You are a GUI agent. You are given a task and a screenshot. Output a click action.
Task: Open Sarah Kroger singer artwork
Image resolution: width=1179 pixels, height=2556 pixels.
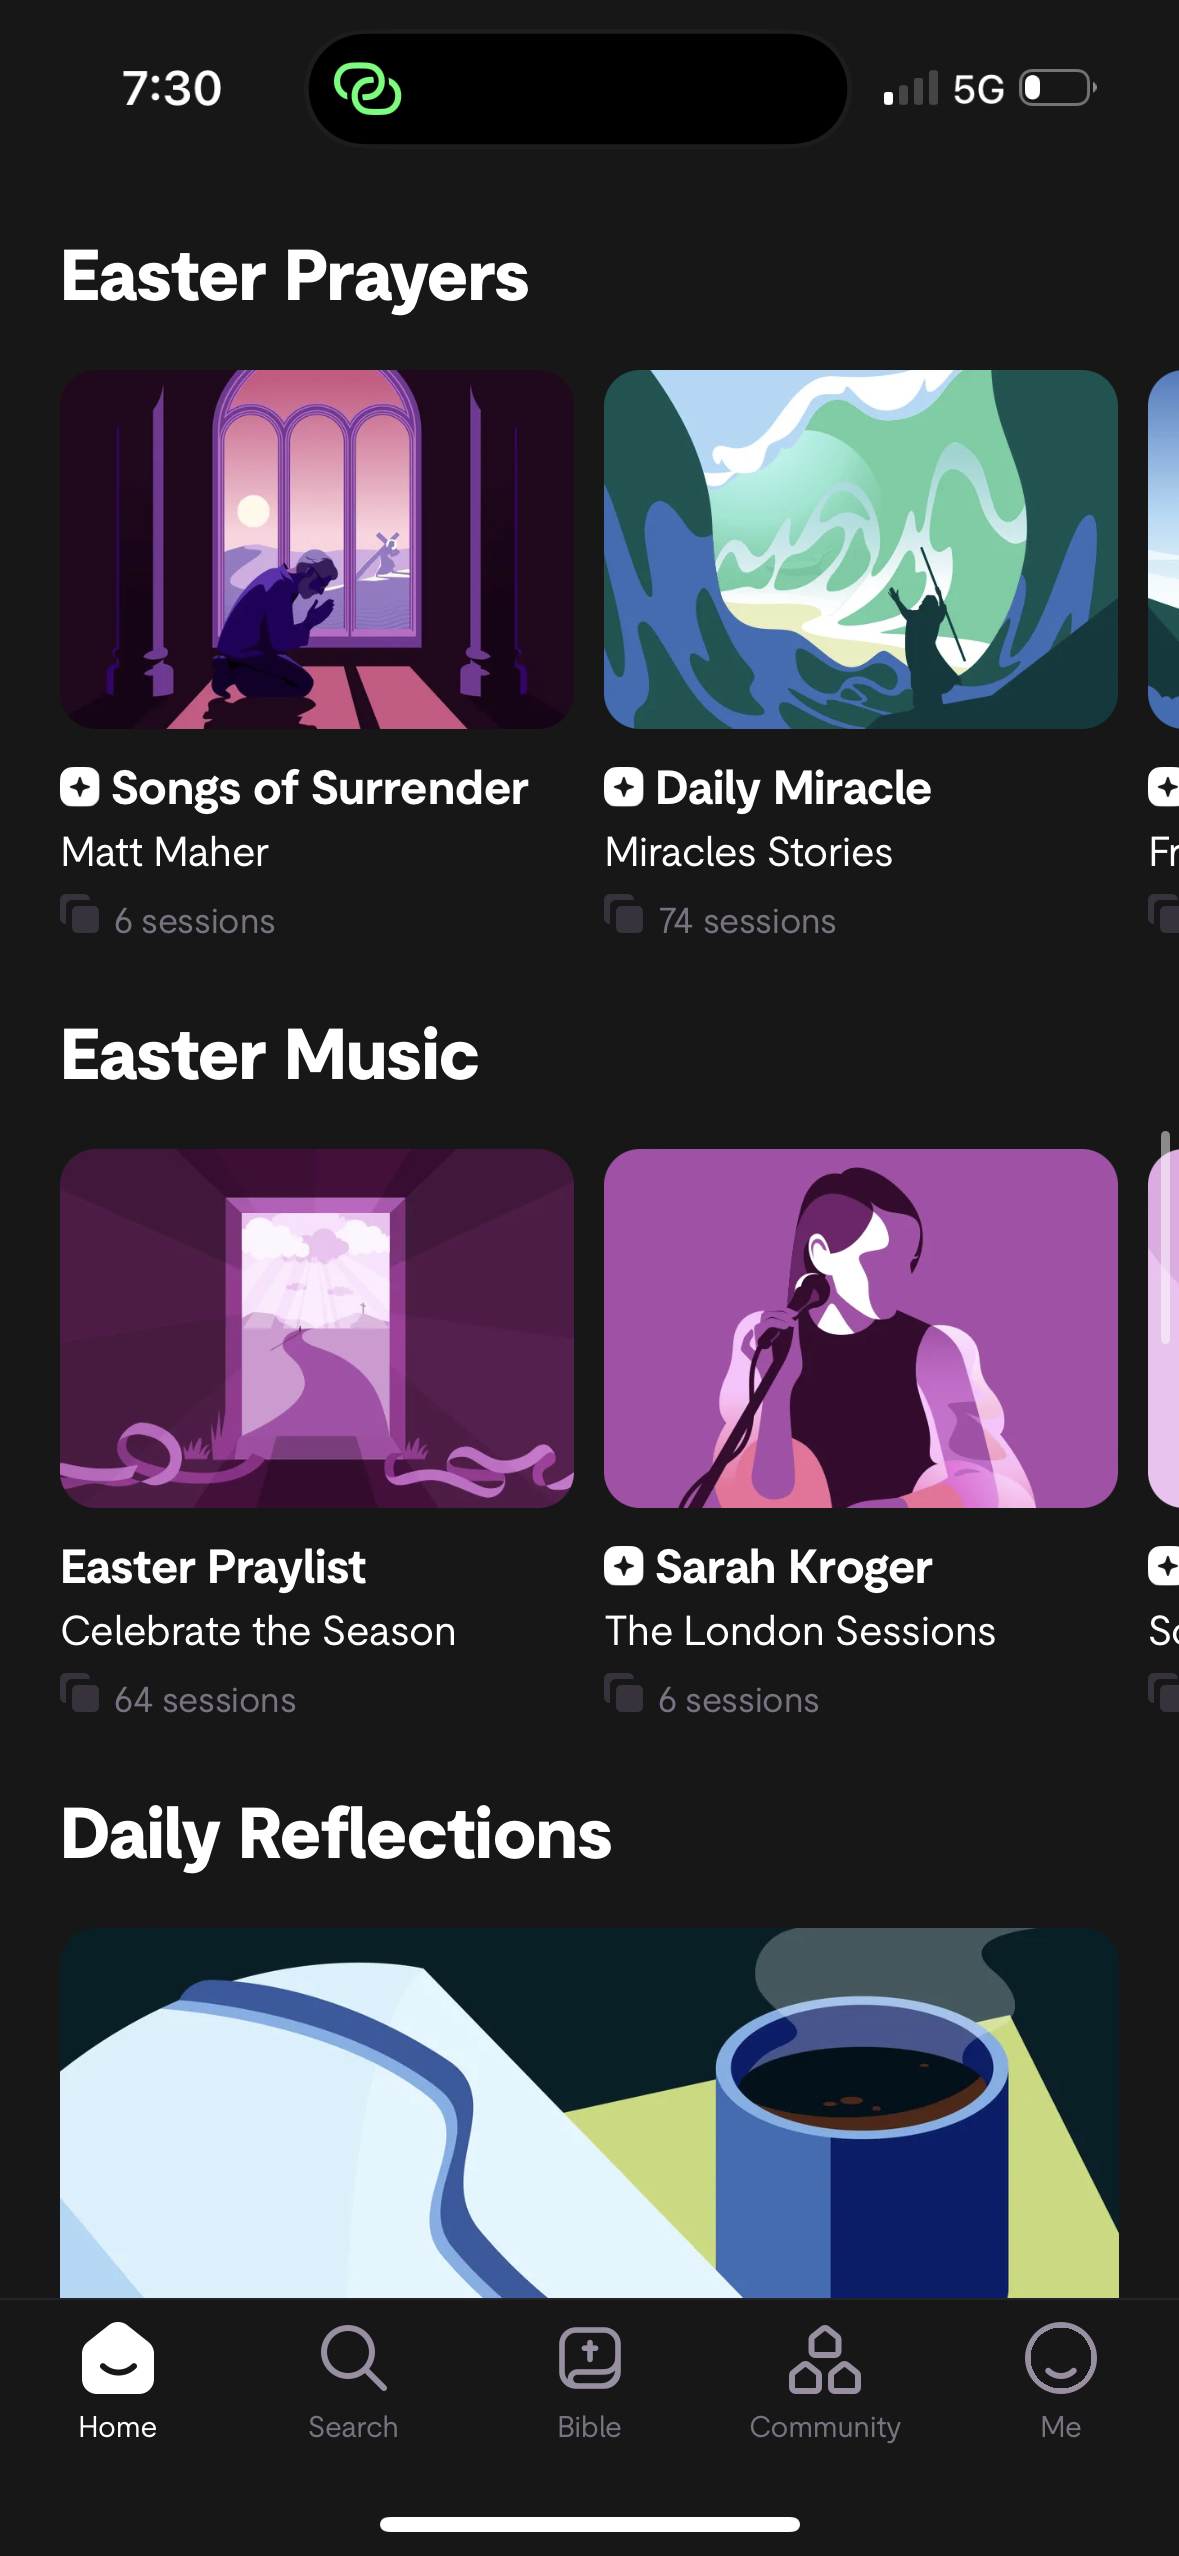click(860, 1328)
